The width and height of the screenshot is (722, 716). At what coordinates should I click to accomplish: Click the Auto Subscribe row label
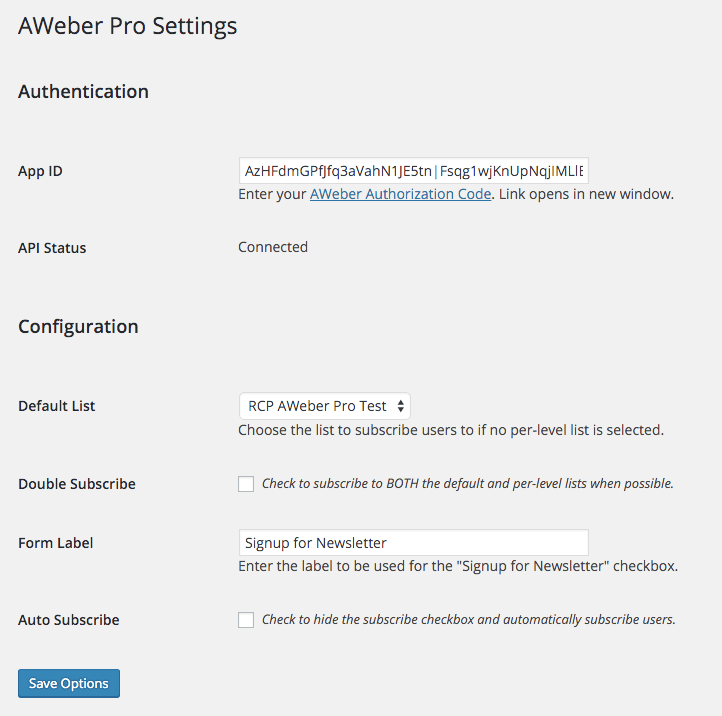point(69,620)
